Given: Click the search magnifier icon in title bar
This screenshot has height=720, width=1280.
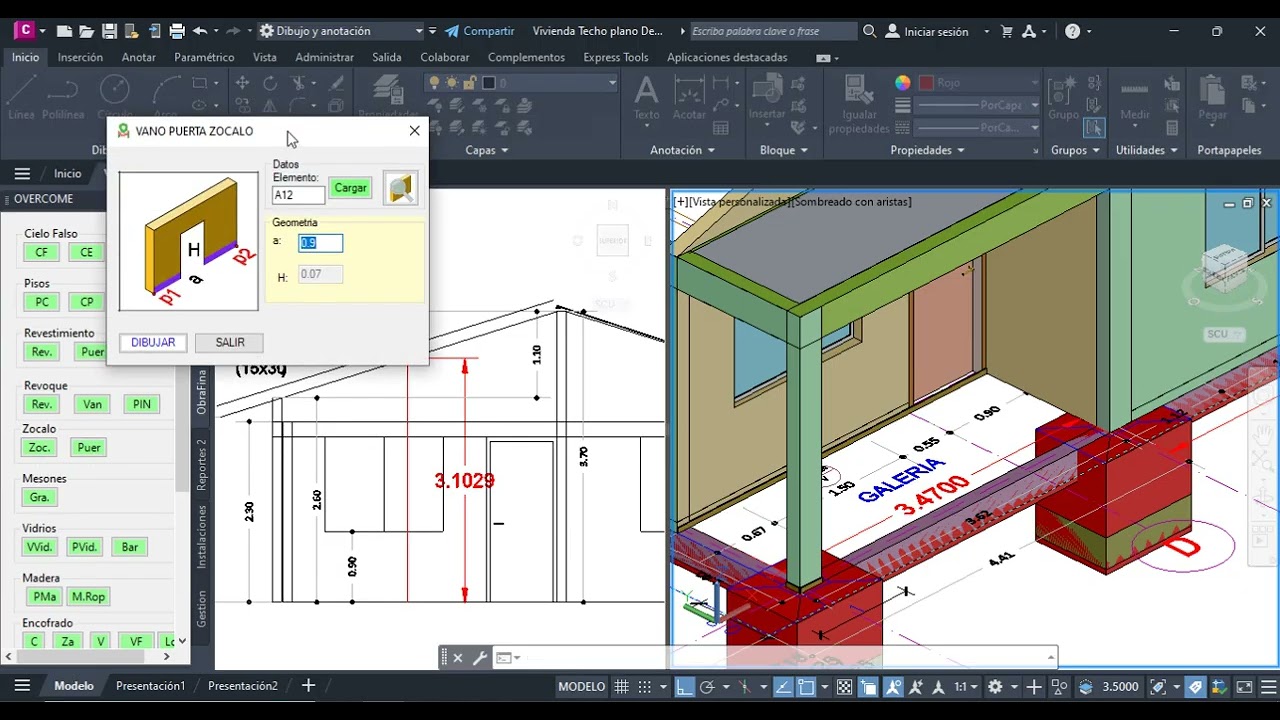Looking at the screenshot, I should point(869,31).
